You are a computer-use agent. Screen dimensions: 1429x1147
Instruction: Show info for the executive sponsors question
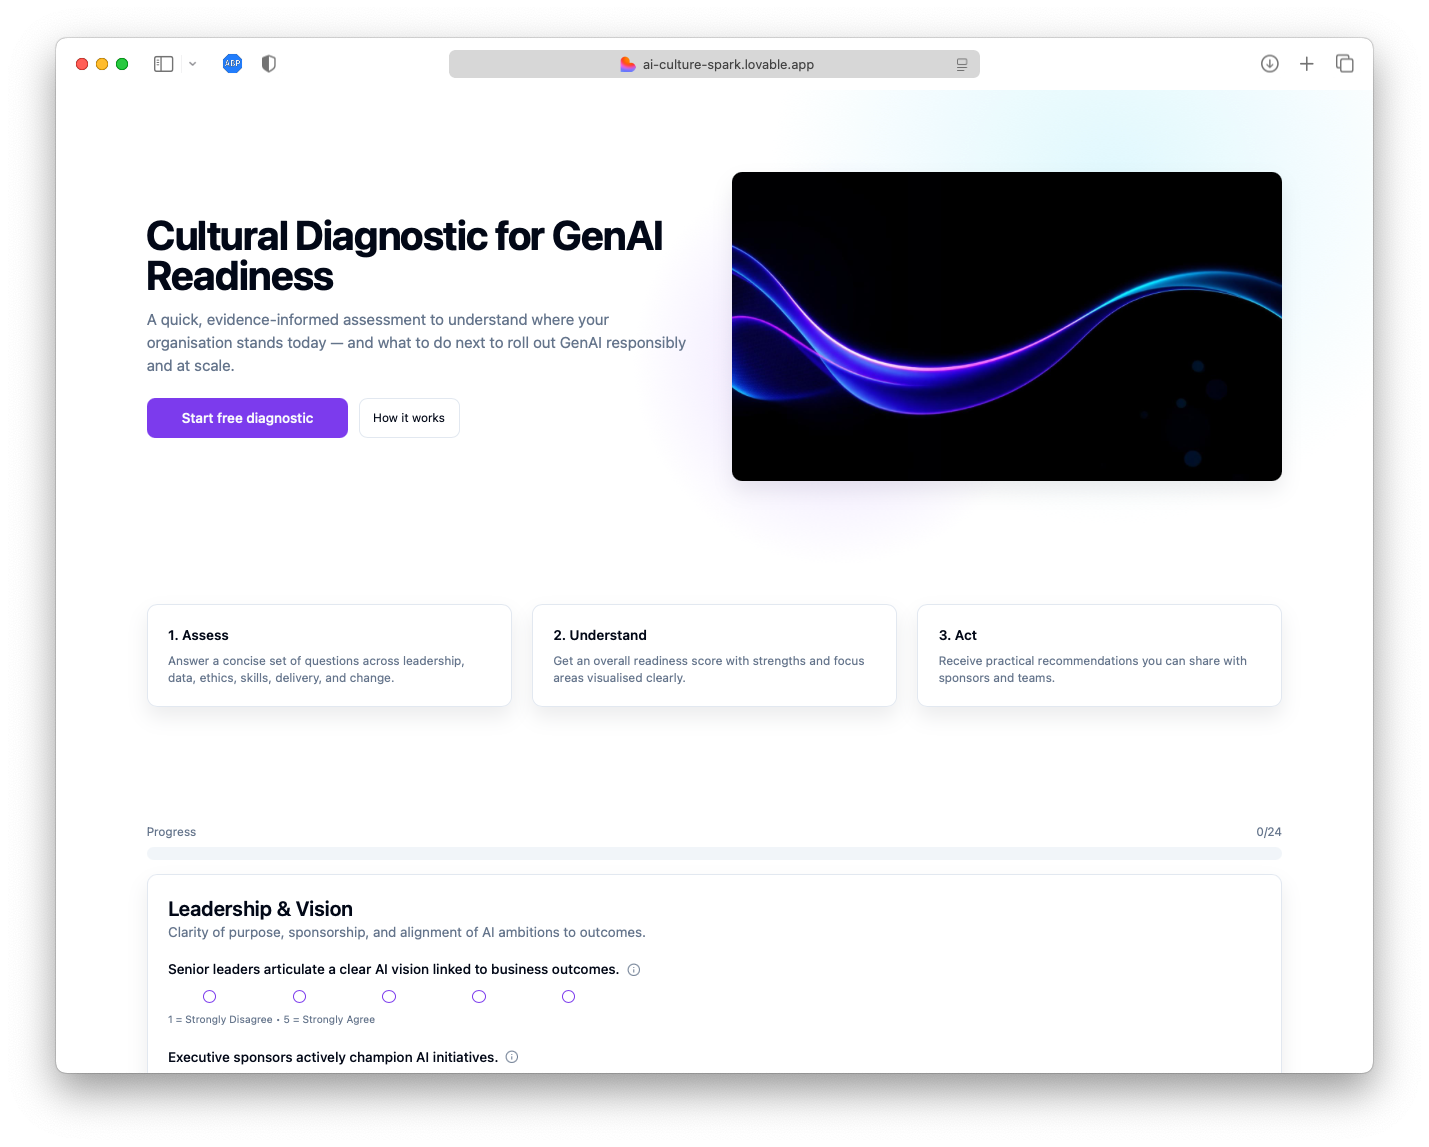coord(512,1057)
